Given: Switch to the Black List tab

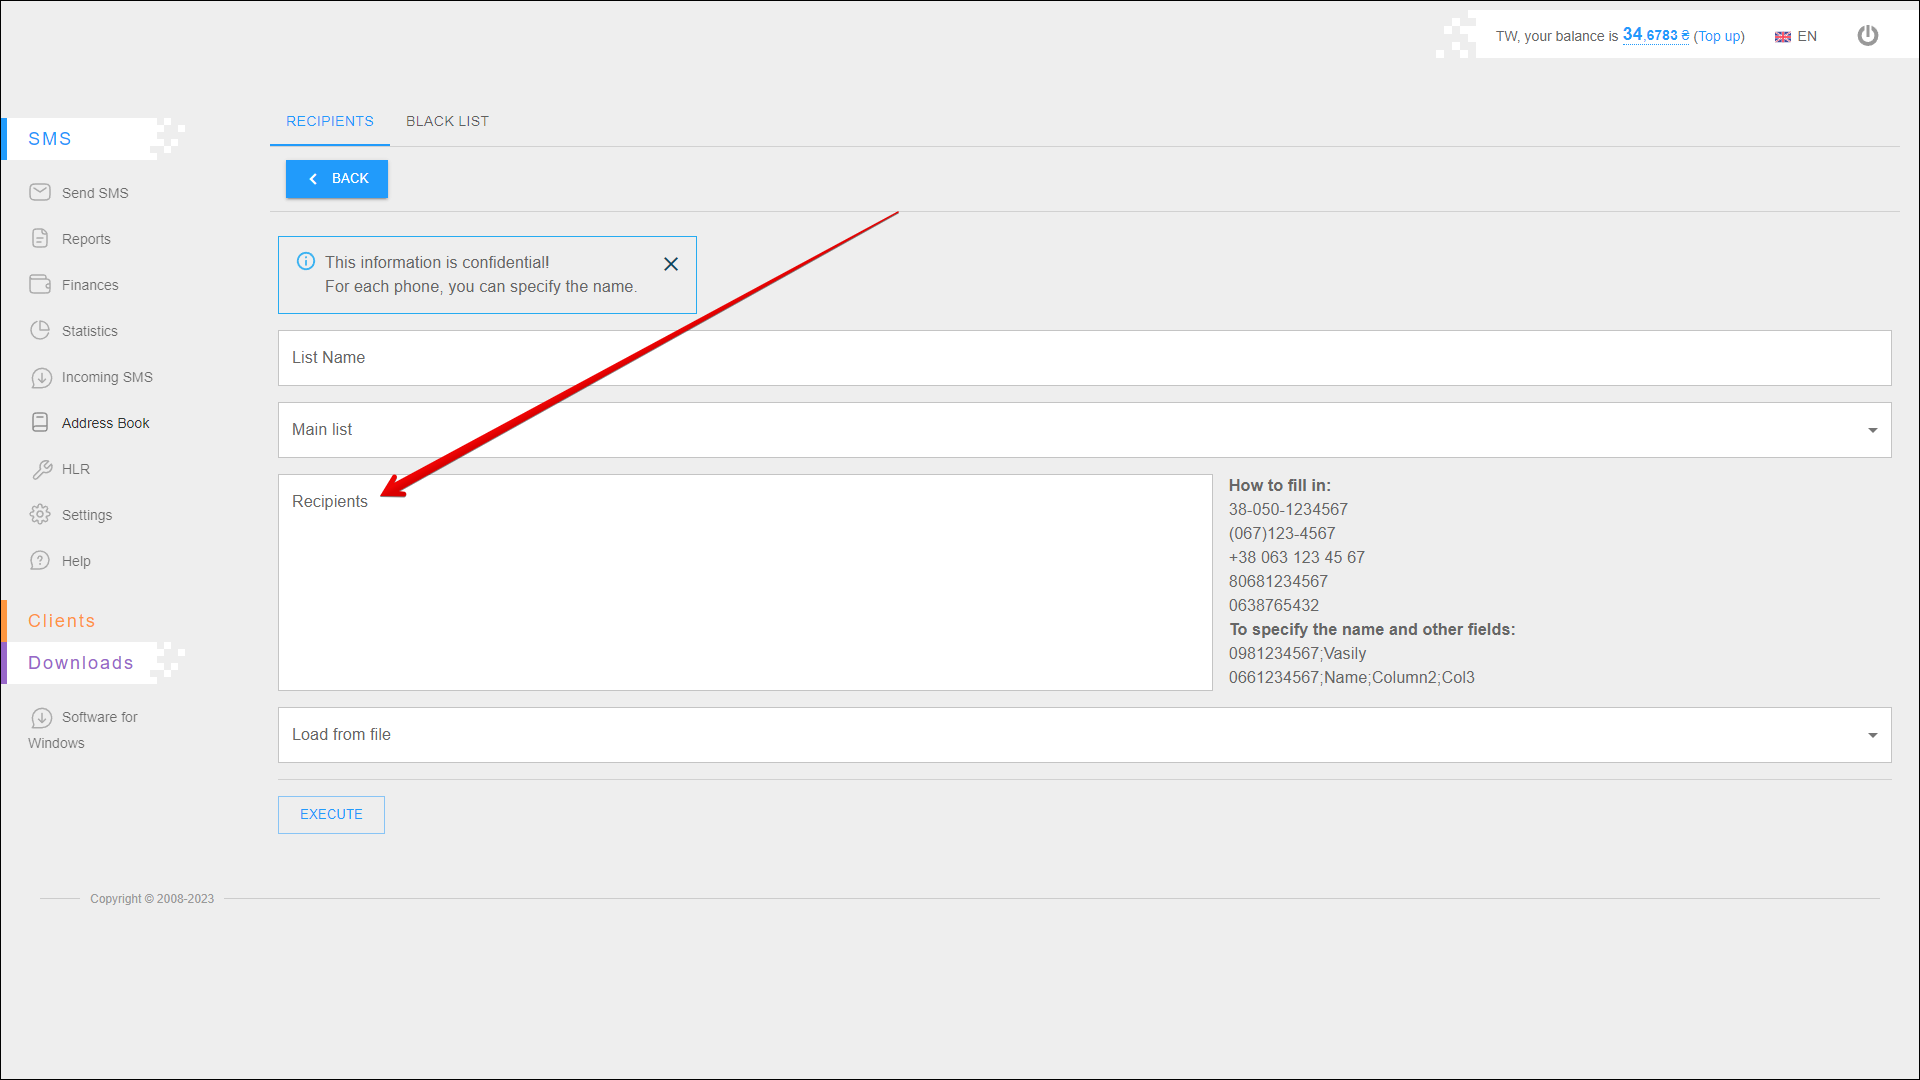Looking at the screenshot, I should 447,121.
